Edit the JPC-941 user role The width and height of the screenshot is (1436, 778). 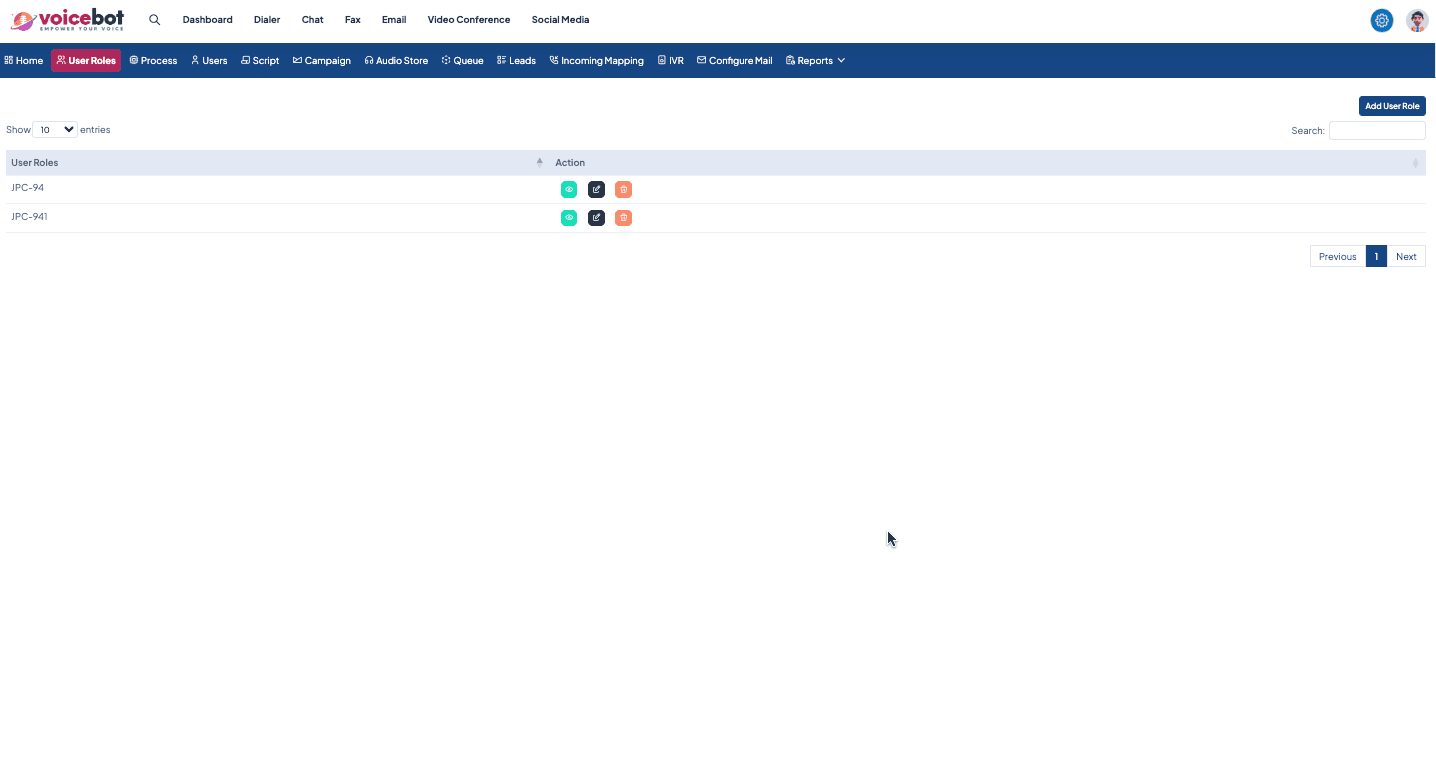(x=596, y=218)
